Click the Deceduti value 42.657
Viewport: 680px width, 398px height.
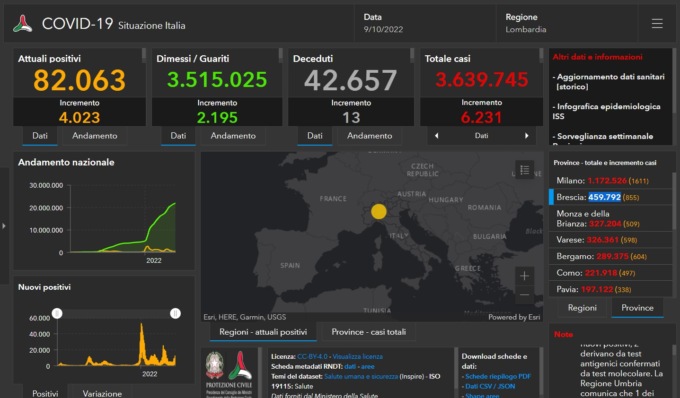click(x=350, y=80)
